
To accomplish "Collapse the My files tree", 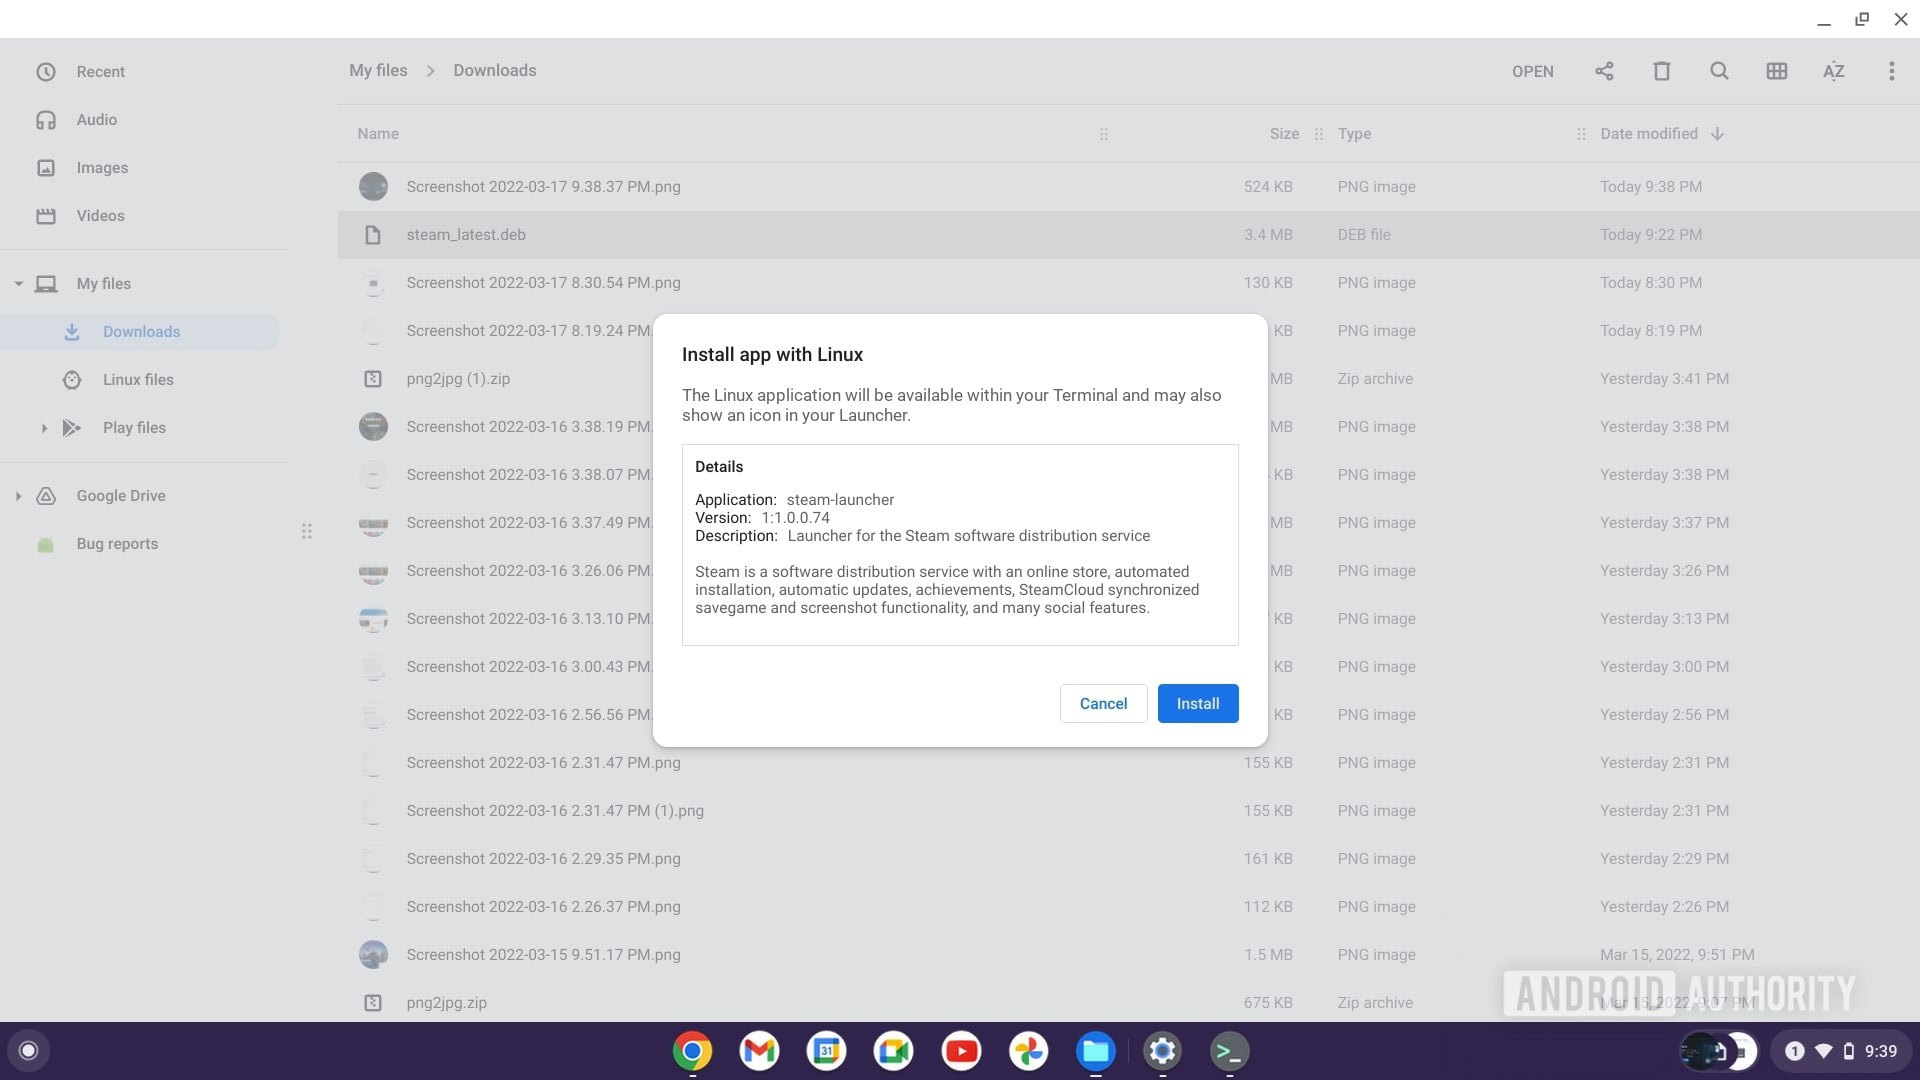I will click(x=18, y=284).
